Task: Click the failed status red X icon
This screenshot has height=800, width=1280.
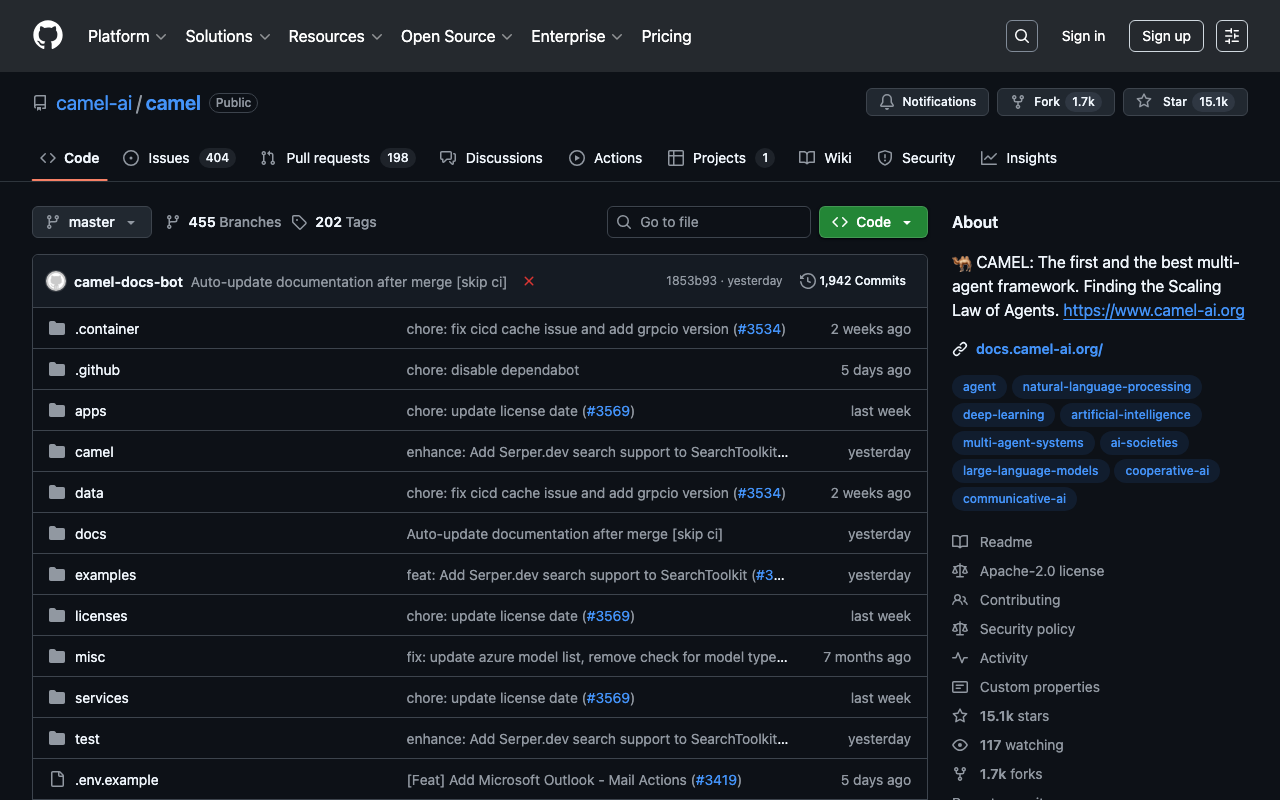Action: [x=529, y=281]
